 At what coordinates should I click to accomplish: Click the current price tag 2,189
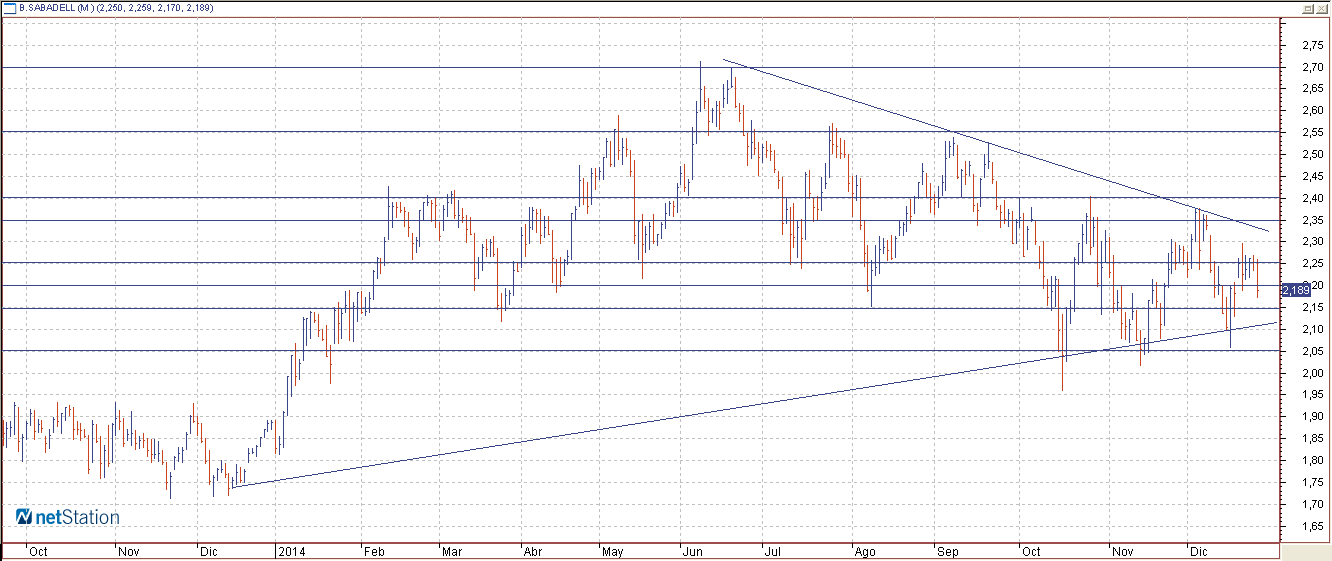coord(1295,289)
